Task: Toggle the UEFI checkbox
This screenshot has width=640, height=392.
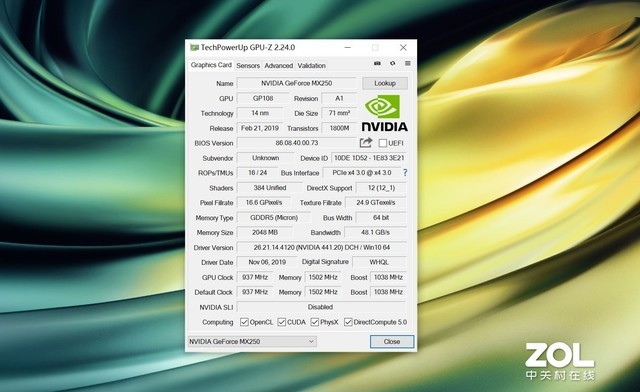Action: tap(382, 143)
